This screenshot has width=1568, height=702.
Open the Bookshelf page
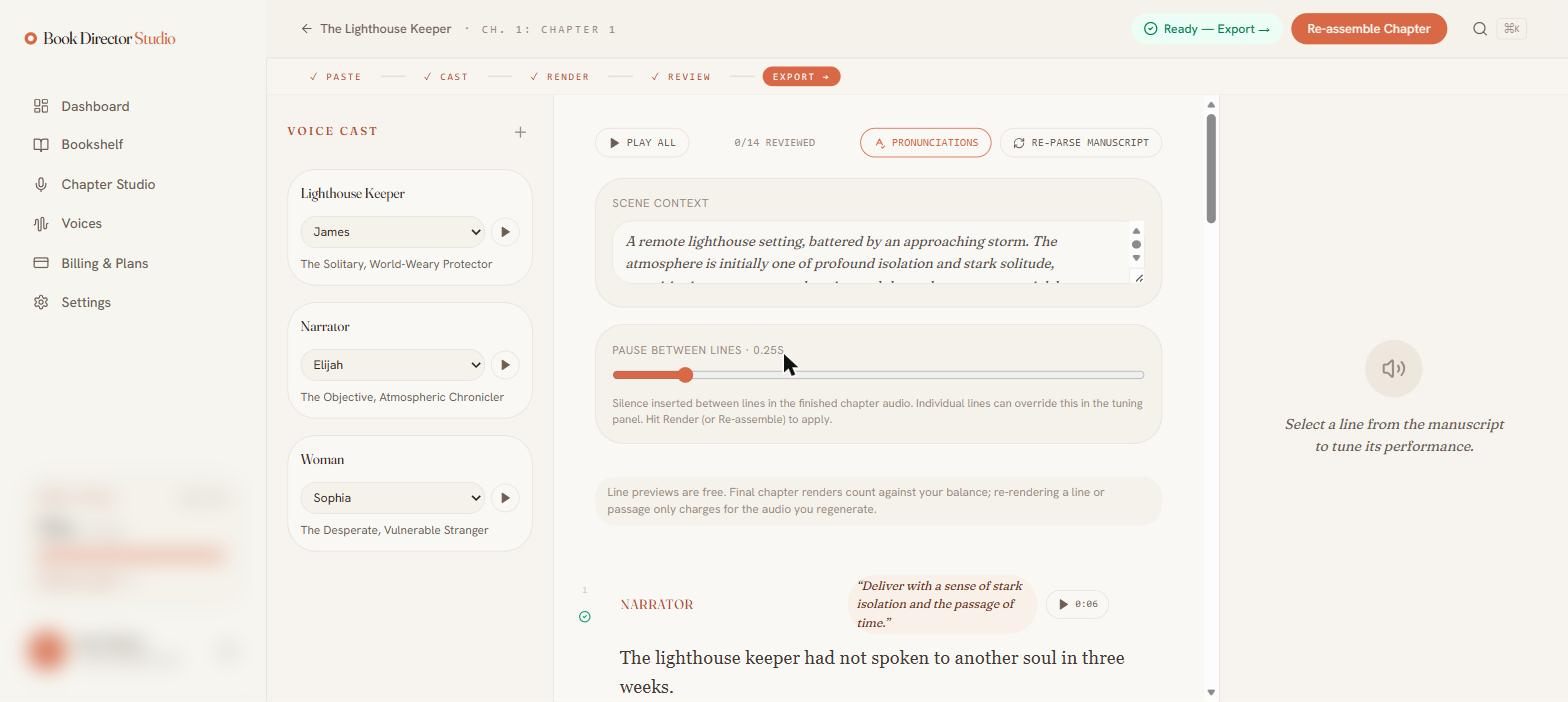(x=92, y=144)
